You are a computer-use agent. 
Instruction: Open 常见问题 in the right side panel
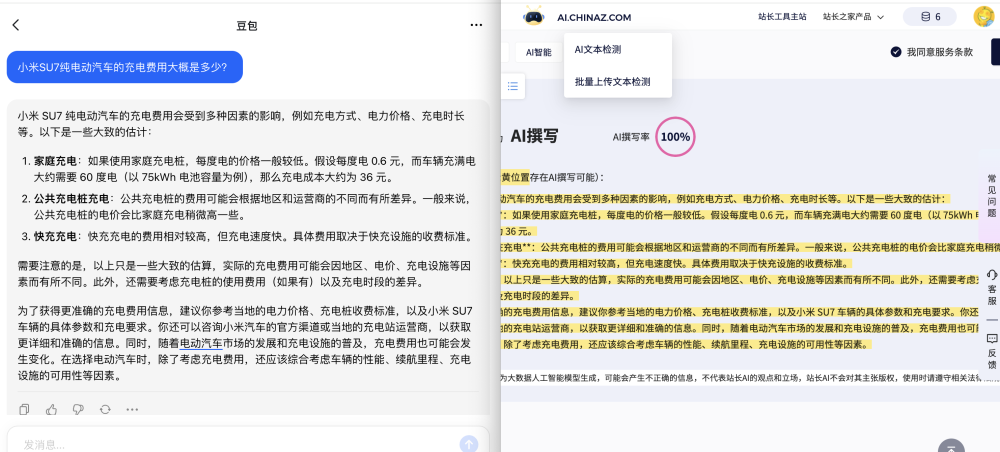point(992,195)
